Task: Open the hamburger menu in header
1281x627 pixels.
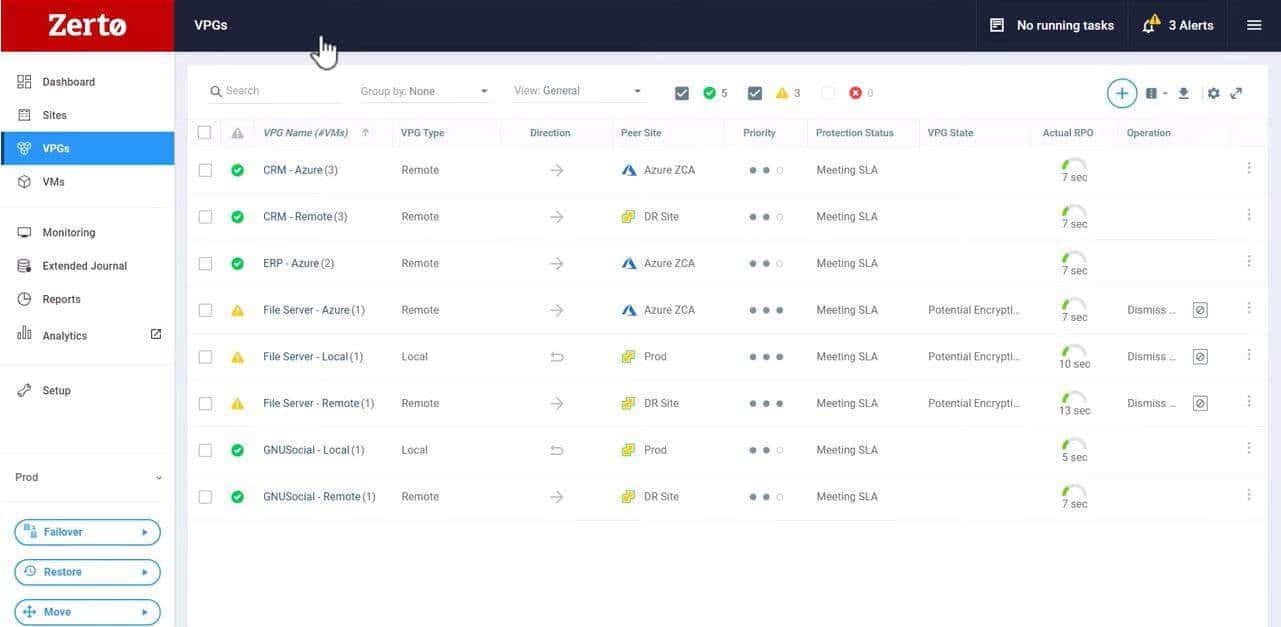Action: coord(1254,25)
